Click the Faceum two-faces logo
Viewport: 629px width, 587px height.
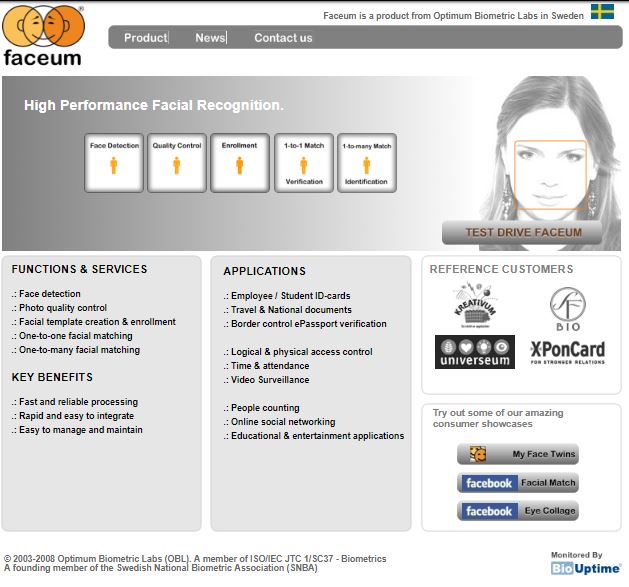pyautogui.click(x=43, y=35)
